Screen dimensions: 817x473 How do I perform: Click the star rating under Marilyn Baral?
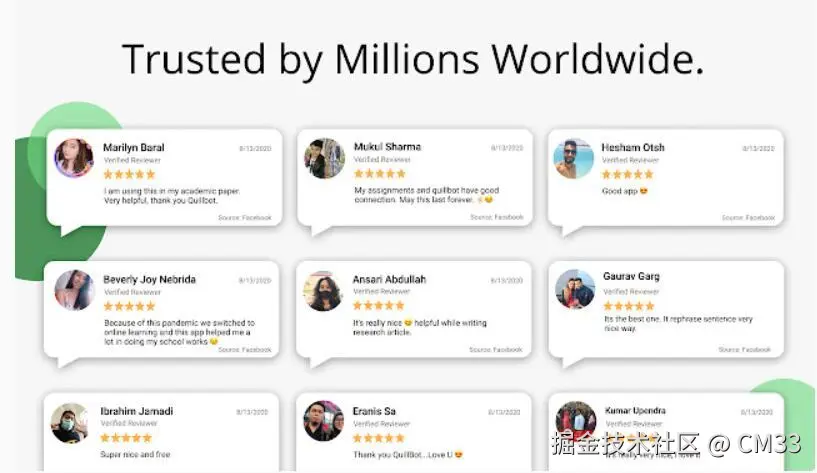click(129, 175)
